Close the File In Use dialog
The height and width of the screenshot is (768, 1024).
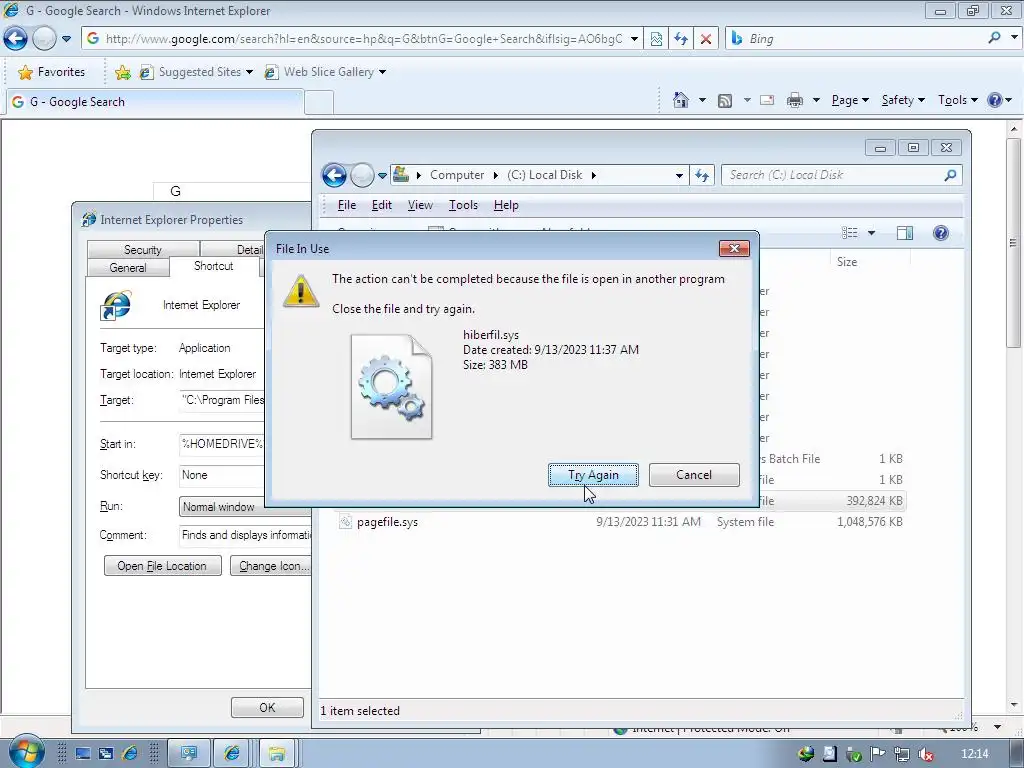[x=734, y=248]
